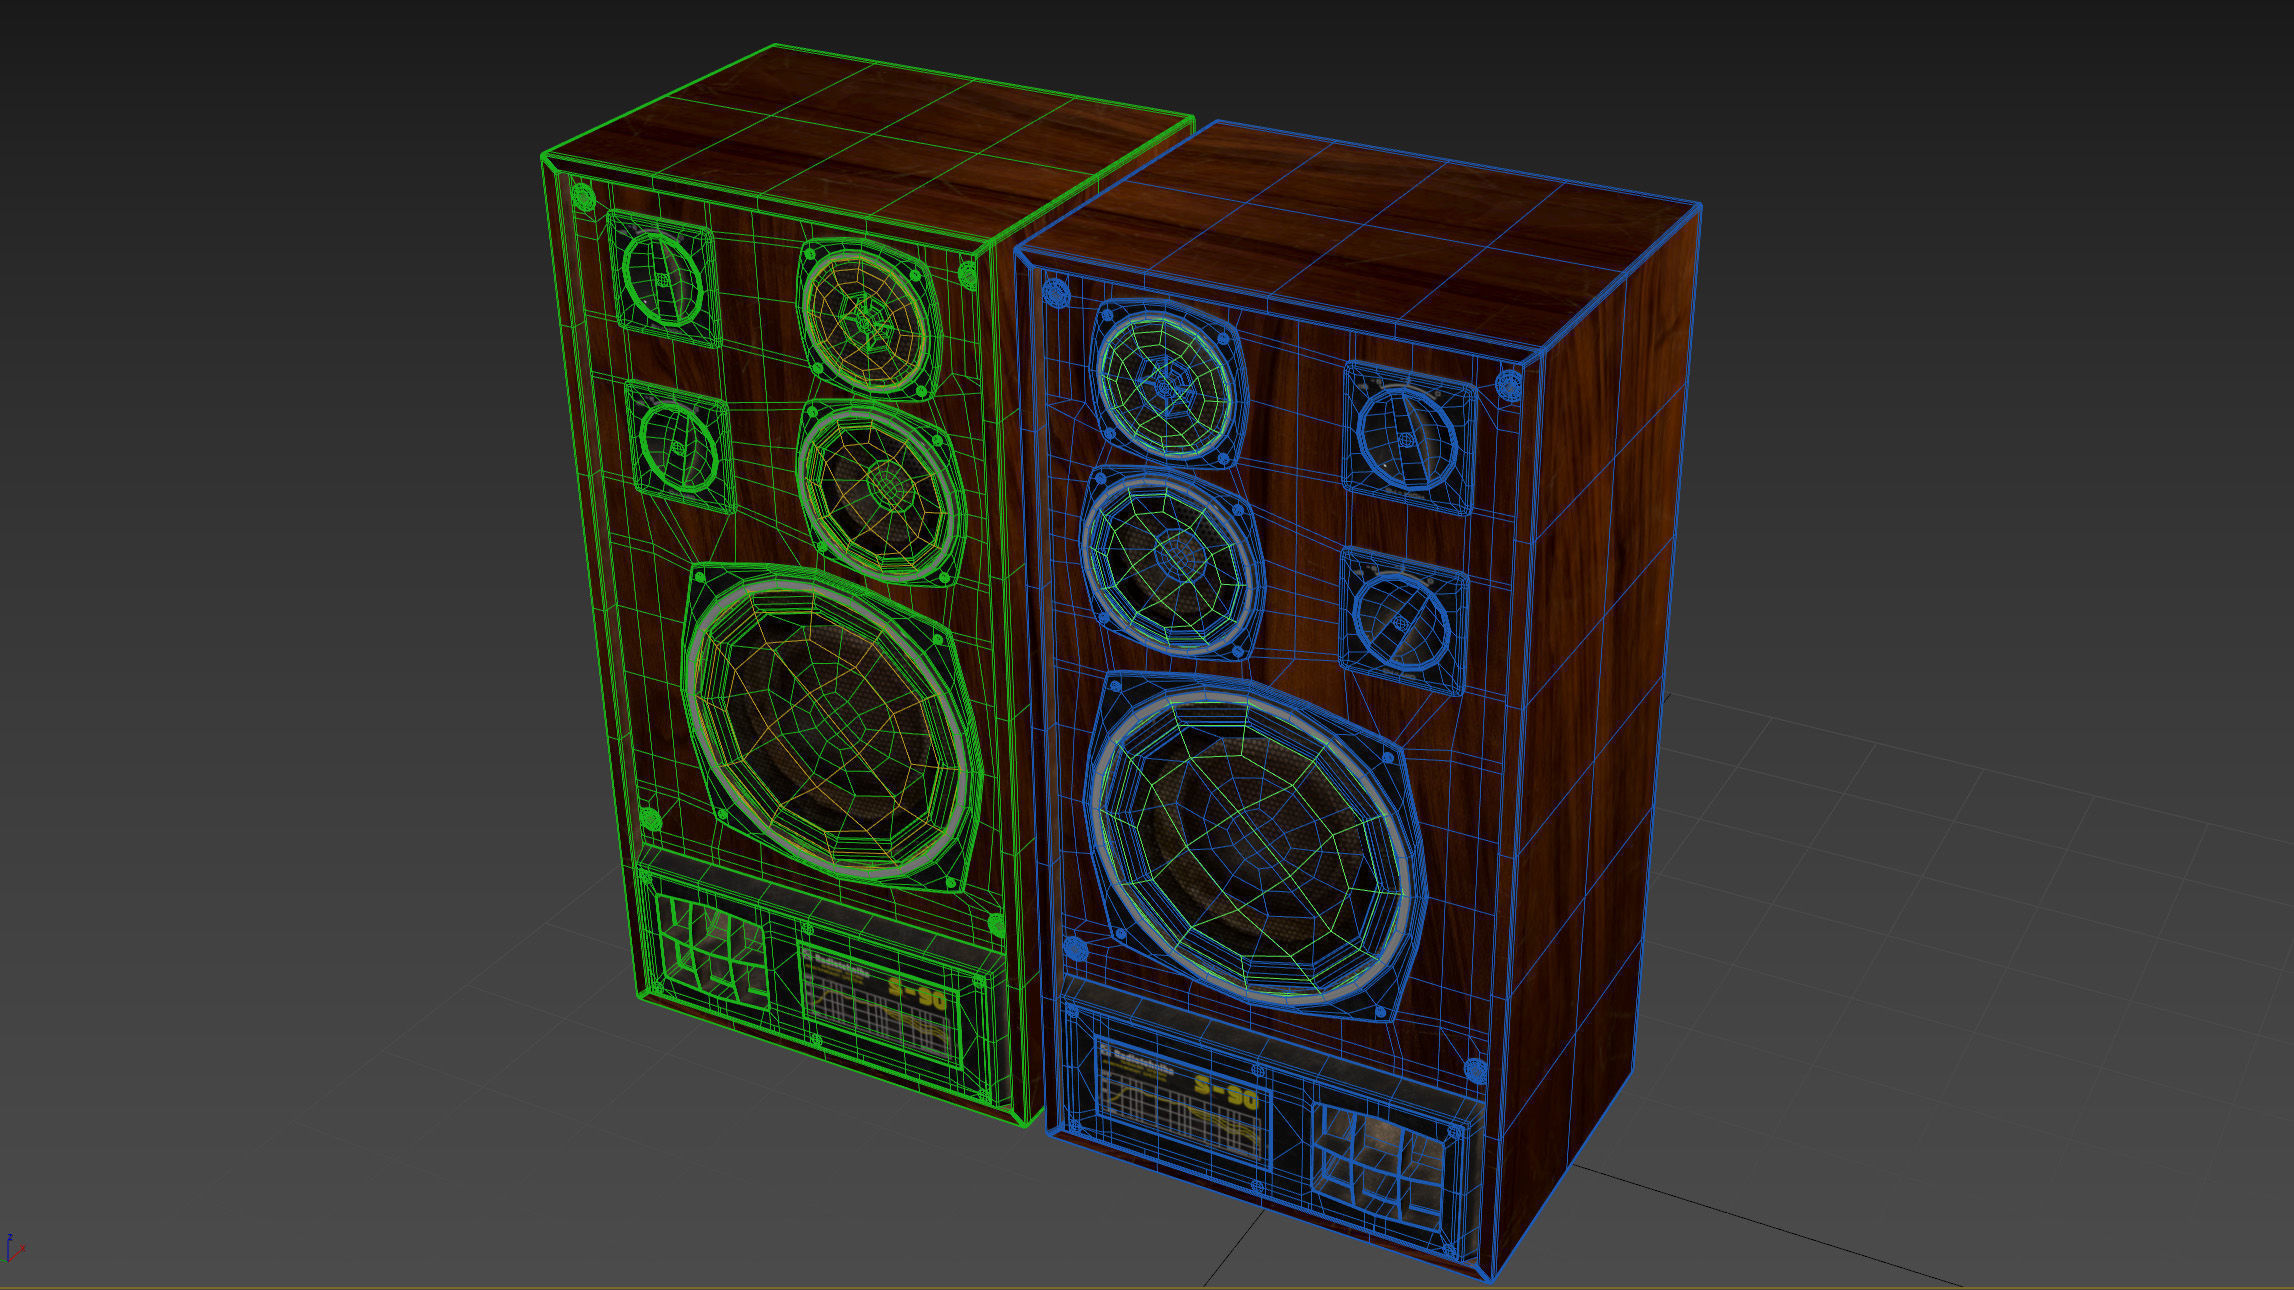Select the green speaker's midrange driver
2294x1290 pixels.
[881, 492]
